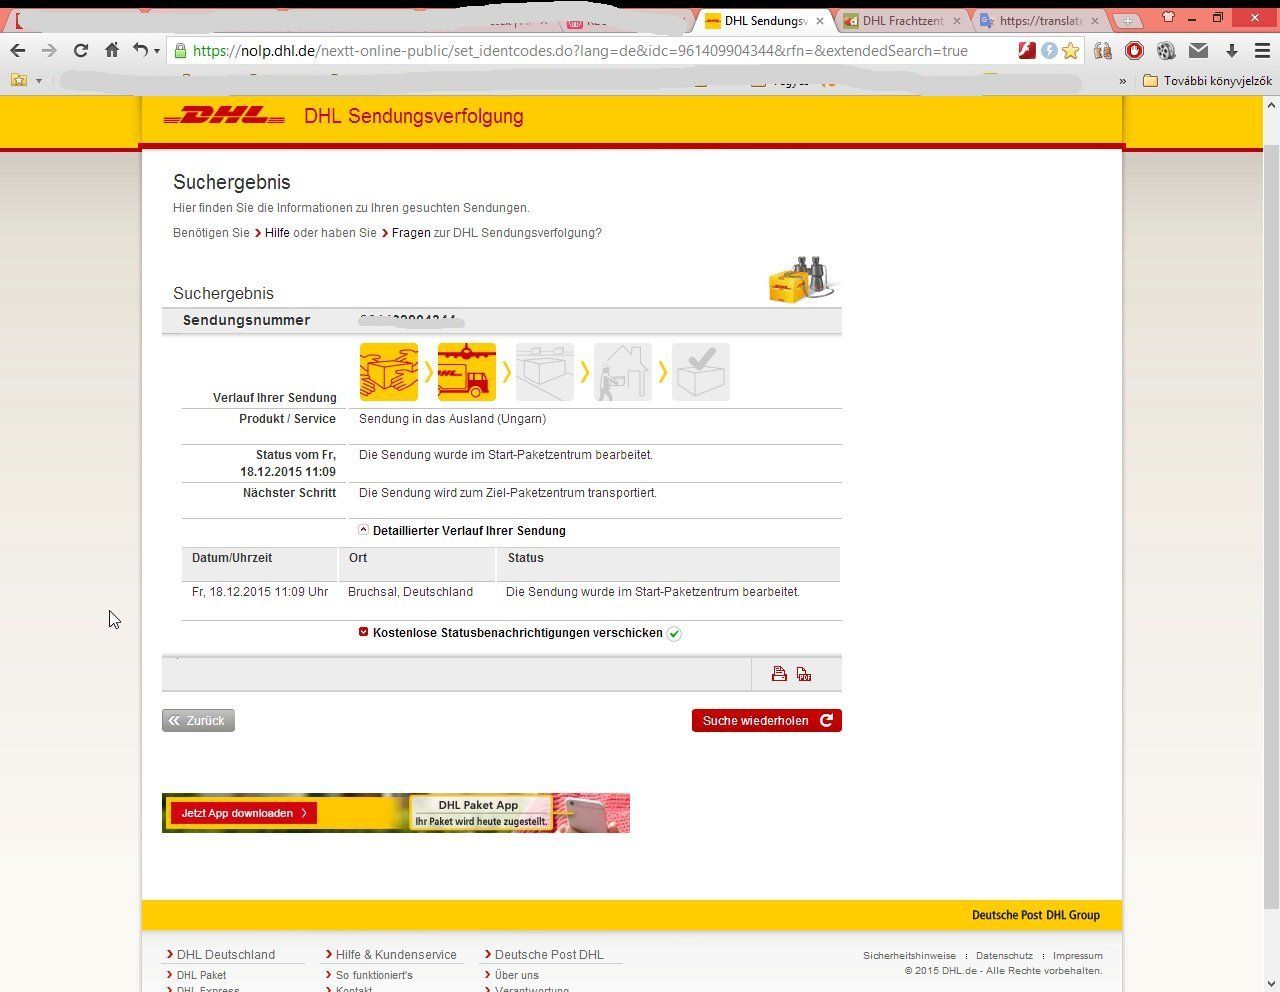The width and height of the screenshot is (1280, 992).
Task: Click Bruchsal, Deutschland location cell
Action: click(x=410, y=592)
